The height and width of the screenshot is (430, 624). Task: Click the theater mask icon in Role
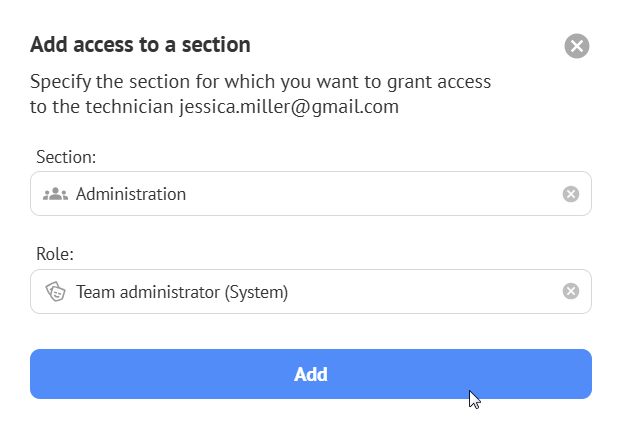point(56,292)
